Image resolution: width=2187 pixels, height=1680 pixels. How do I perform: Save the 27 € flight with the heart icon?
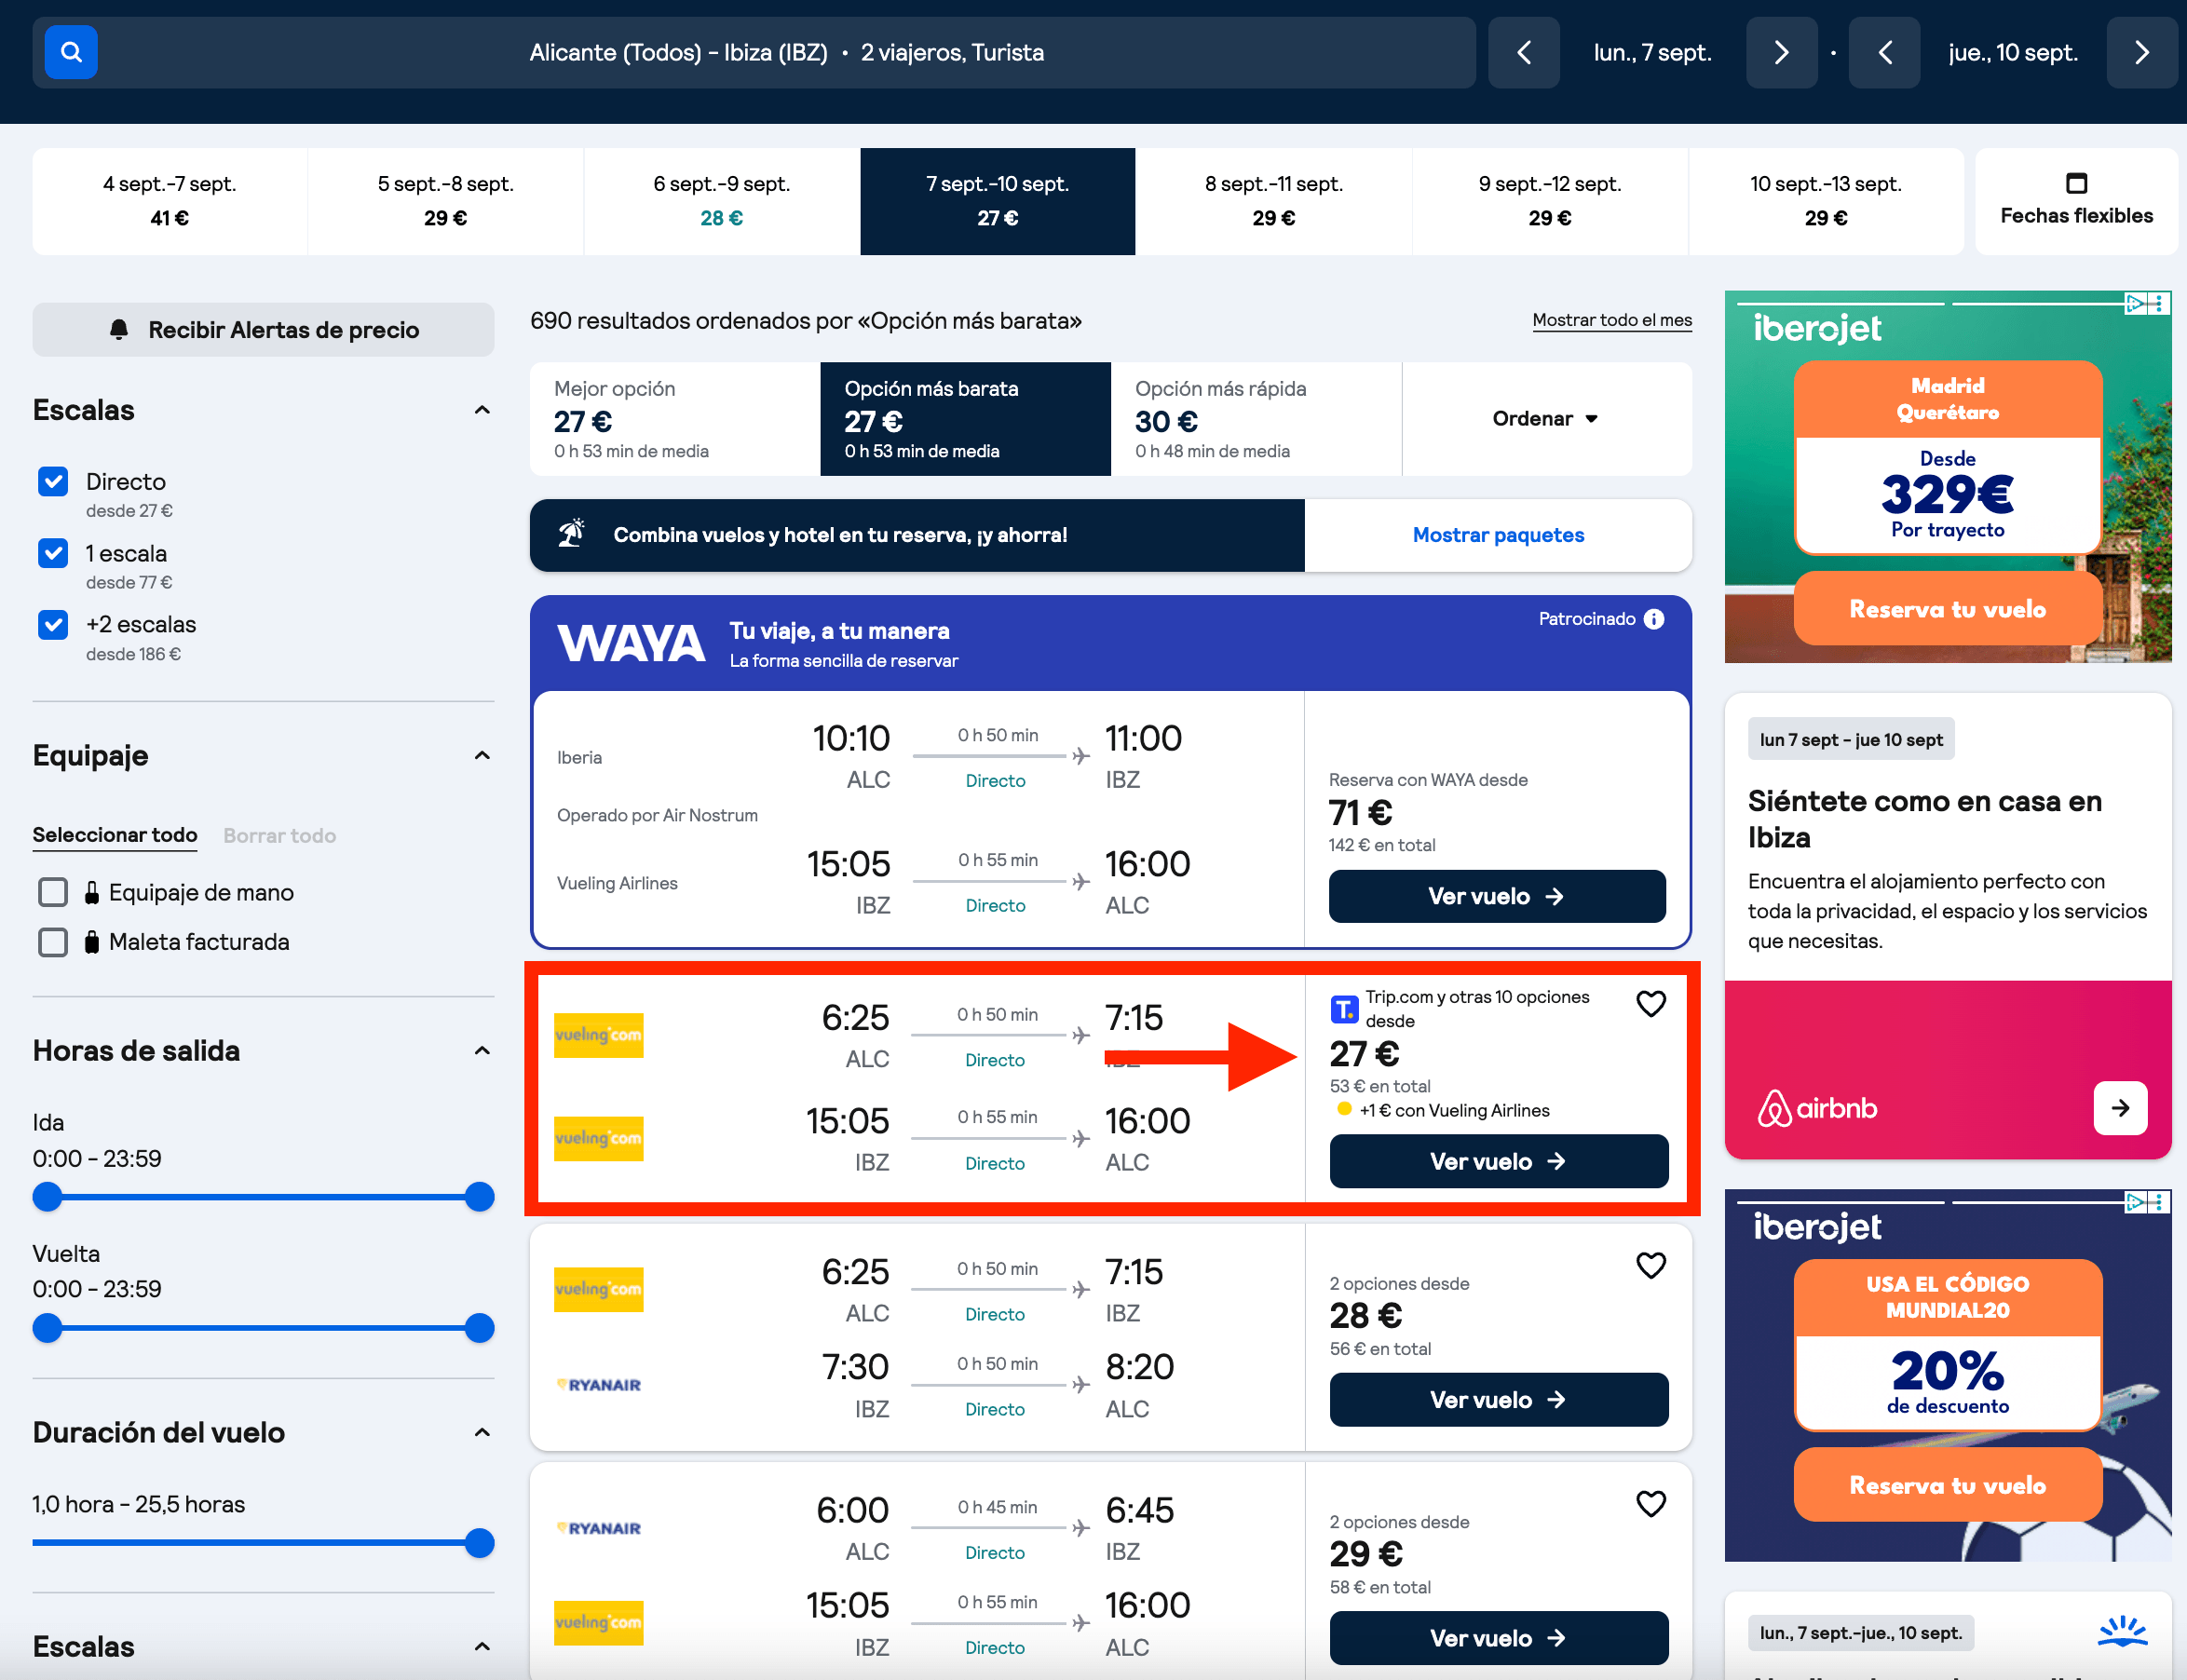(1651, 1003)
